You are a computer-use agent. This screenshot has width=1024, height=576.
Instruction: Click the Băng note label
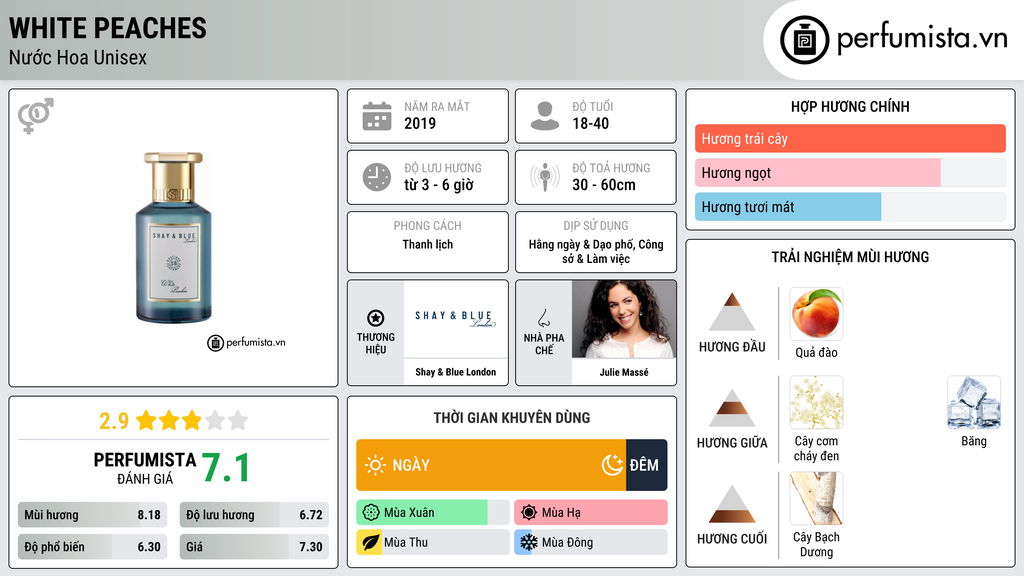pyautogui.click(x=974, y=441)
